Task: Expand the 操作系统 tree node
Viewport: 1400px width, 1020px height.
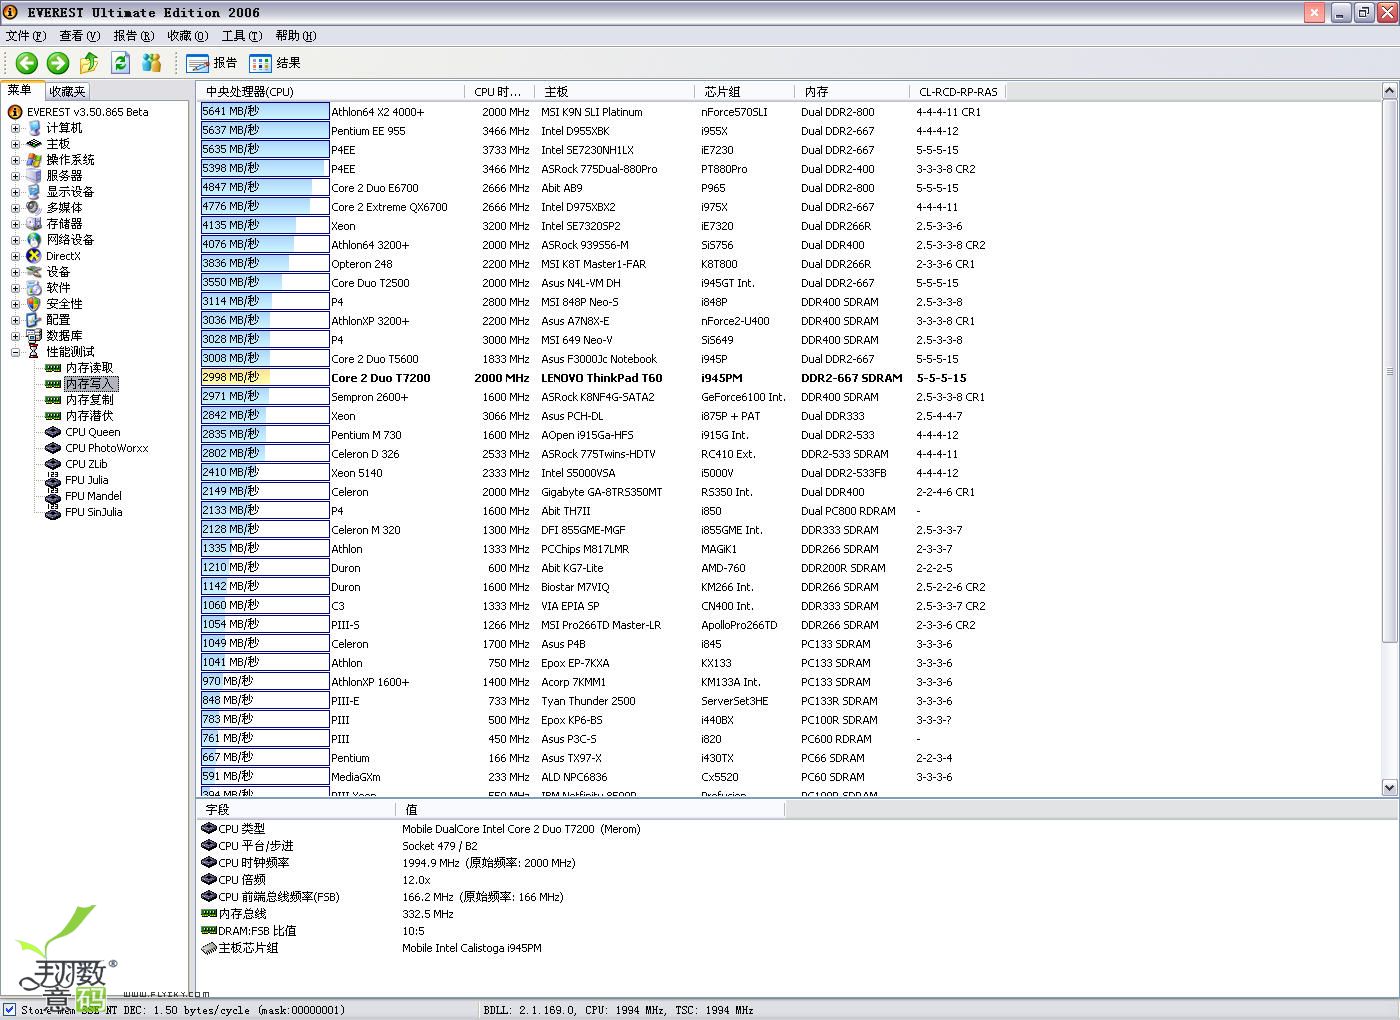Action: (x=15, y=160)
